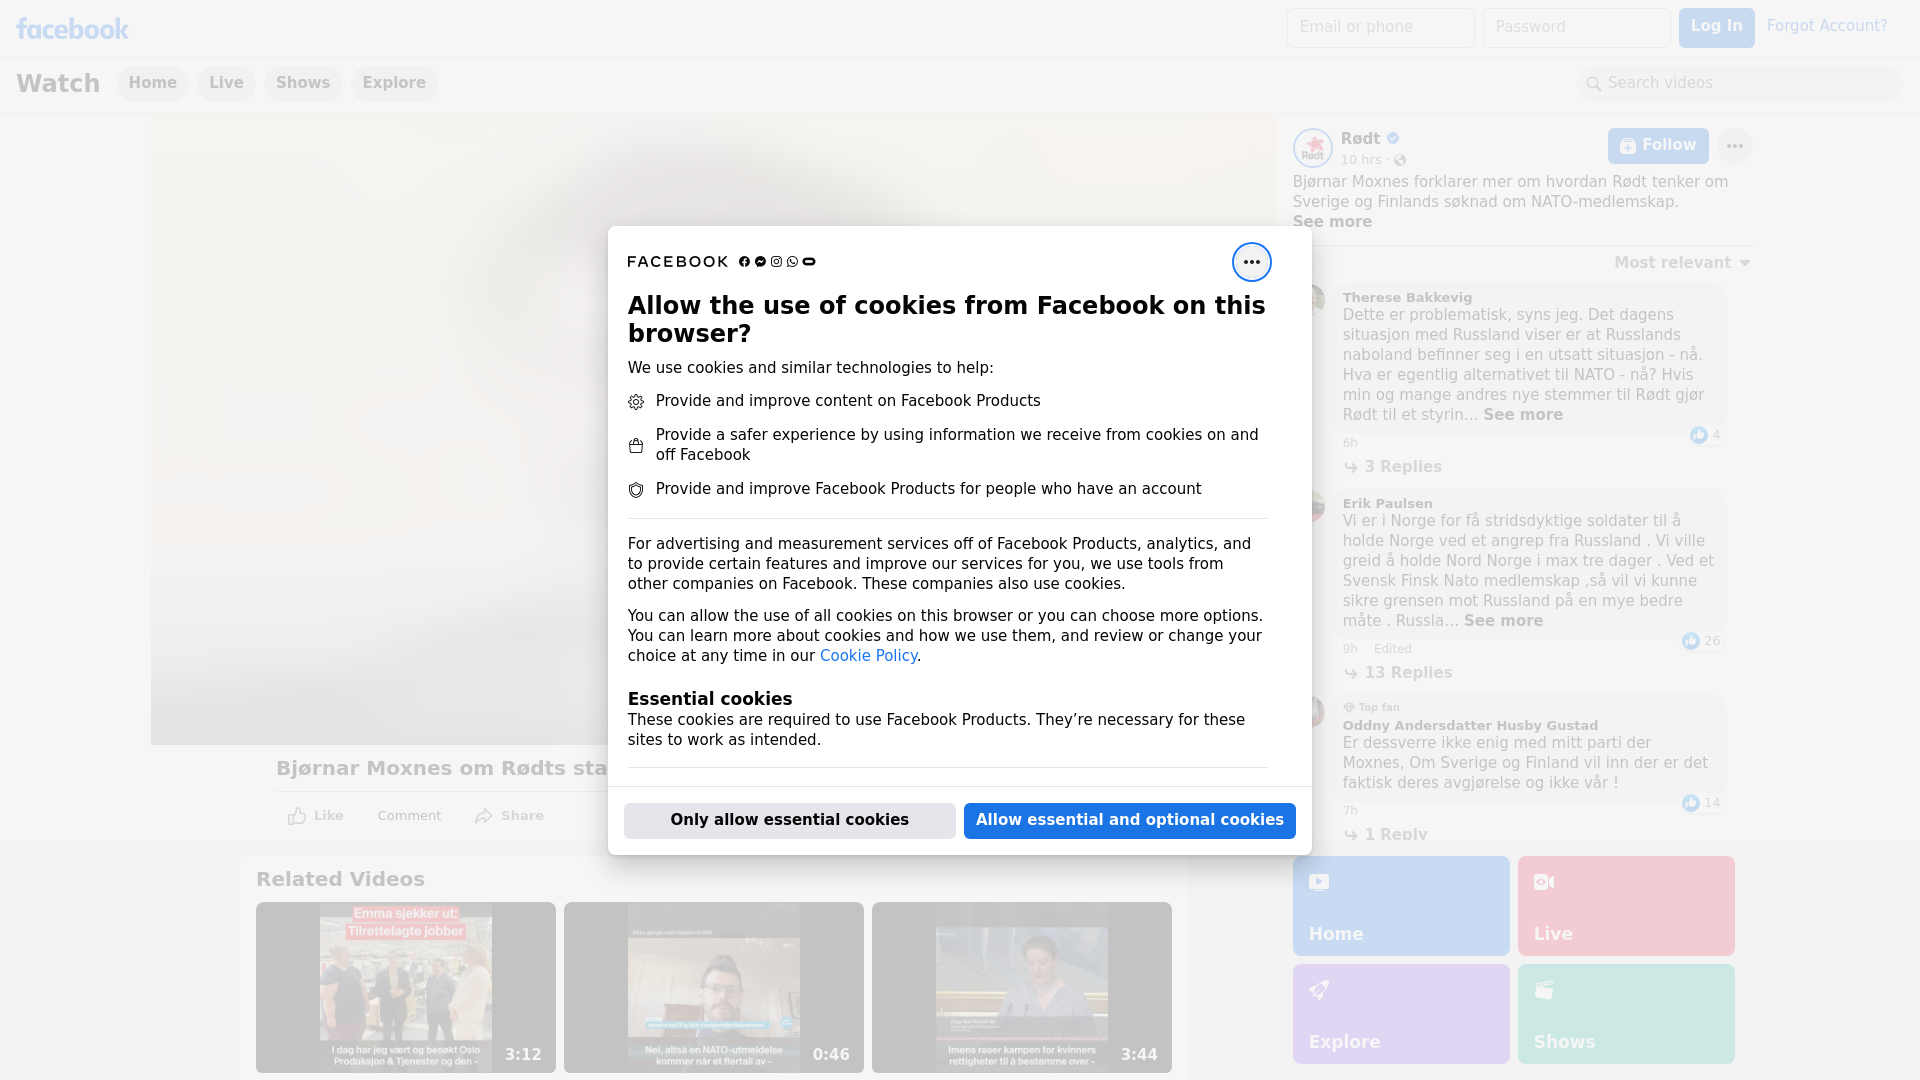Open the Shows clapperboard tile
Image resolution: width=1920 pixels, height=1080 pixels.
[1625, 1013]
